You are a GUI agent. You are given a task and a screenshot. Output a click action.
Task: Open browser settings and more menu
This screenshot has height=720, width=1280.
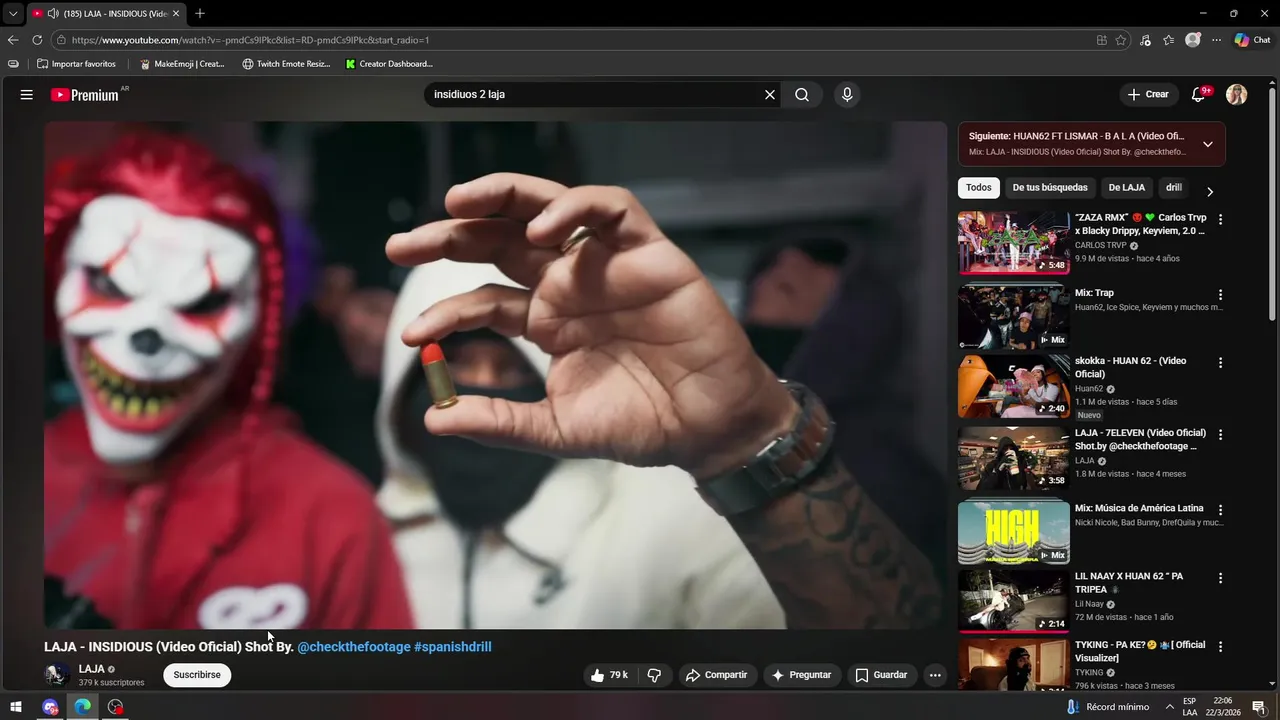coord(1216,40)
